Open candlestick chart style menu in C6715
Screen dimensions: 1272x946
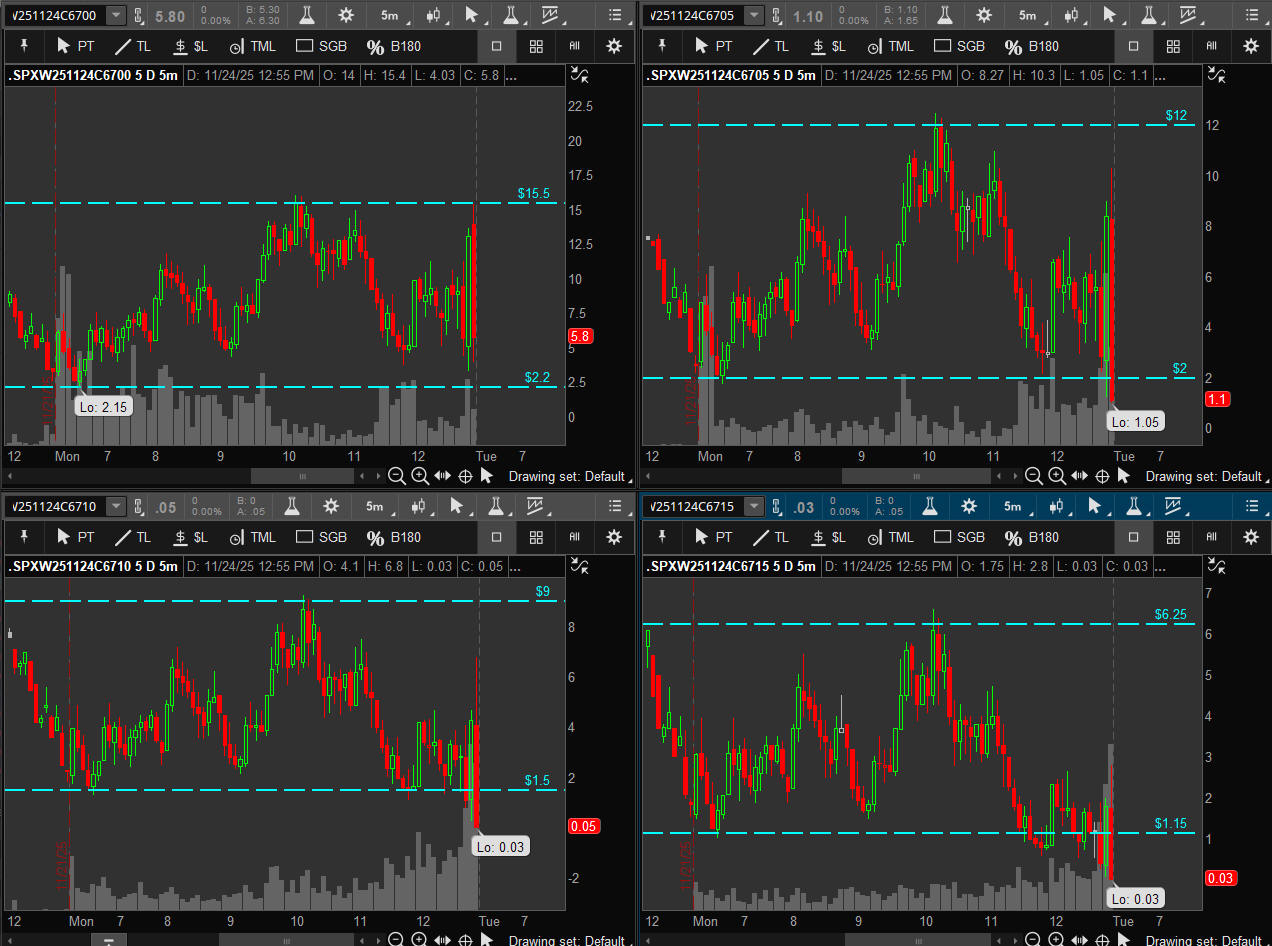click(1069, 506)
